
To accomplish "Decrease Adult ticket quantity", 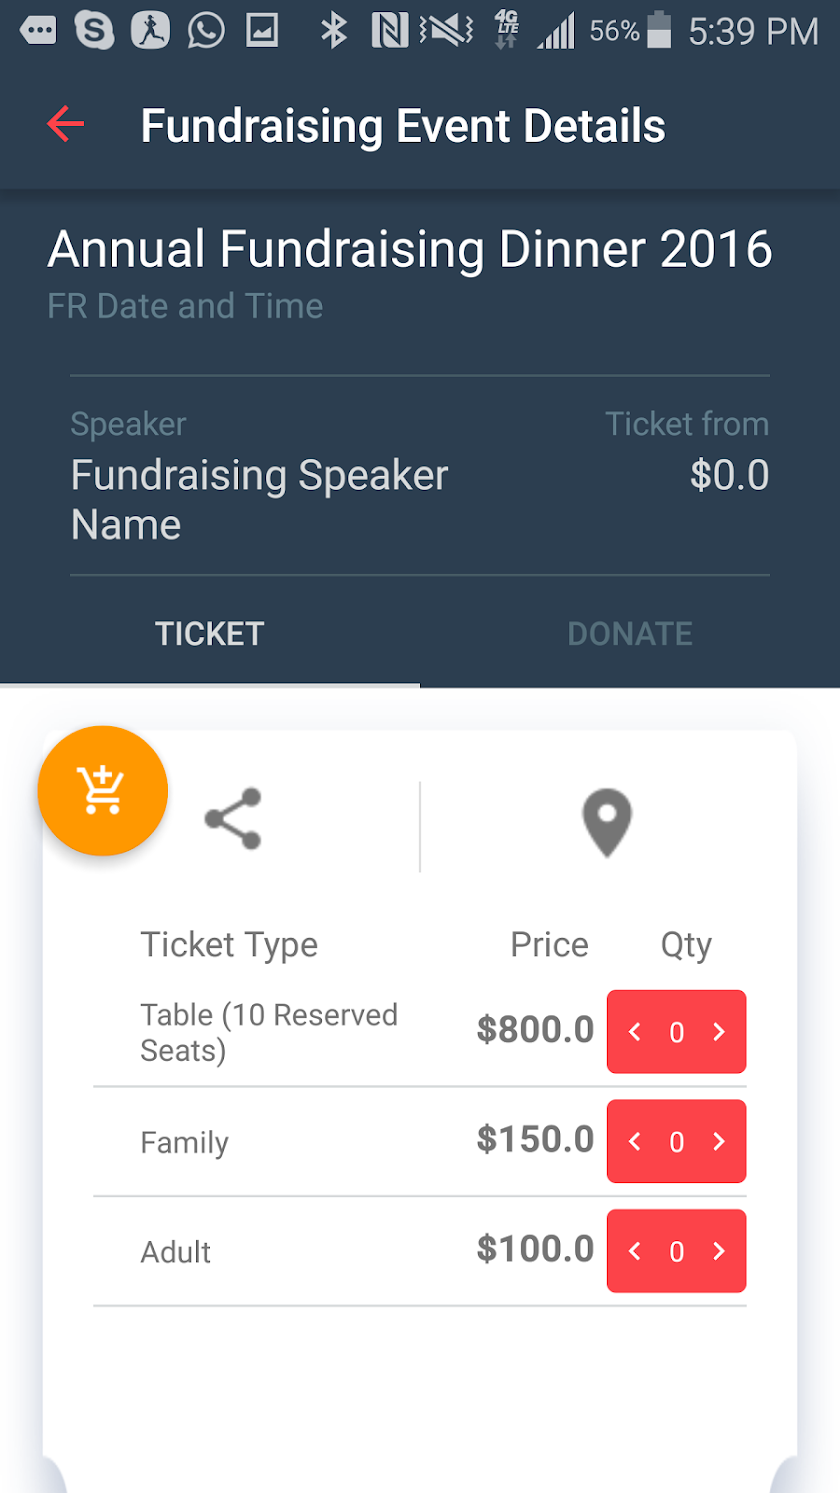I will coord(634,1251).
